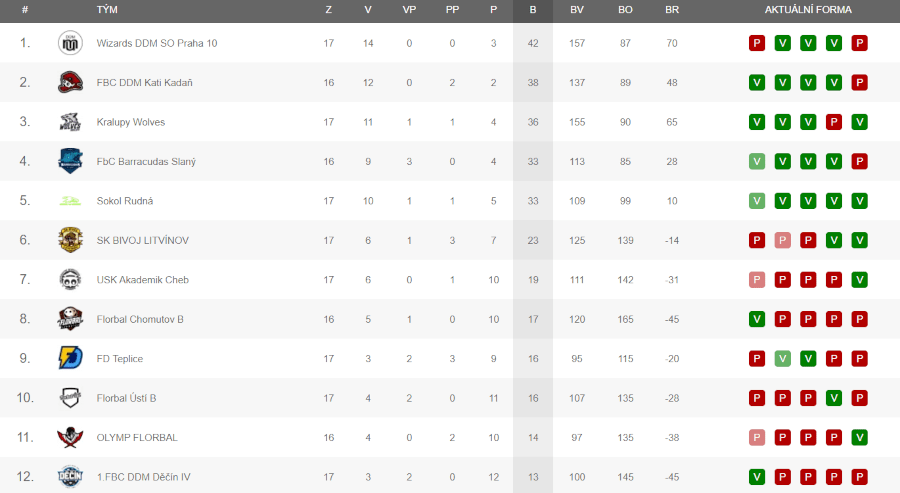Click the FBC DDM Kati Kadaň team logo

click(70, 82)
